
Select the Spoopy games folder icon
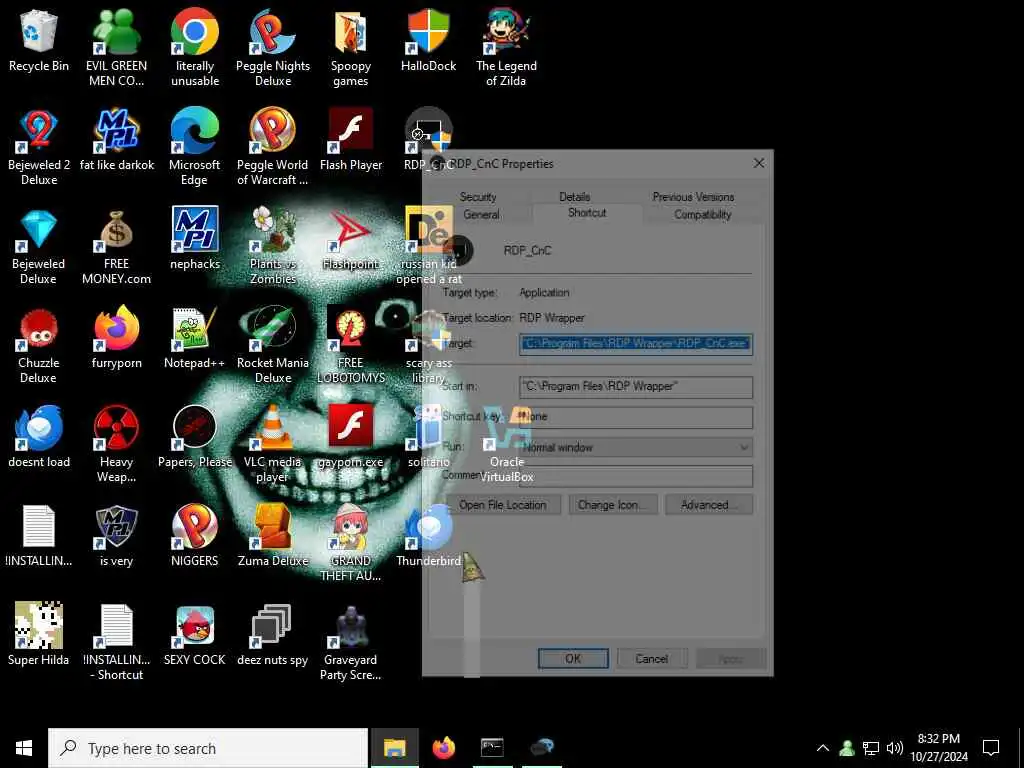pos(351,48)
